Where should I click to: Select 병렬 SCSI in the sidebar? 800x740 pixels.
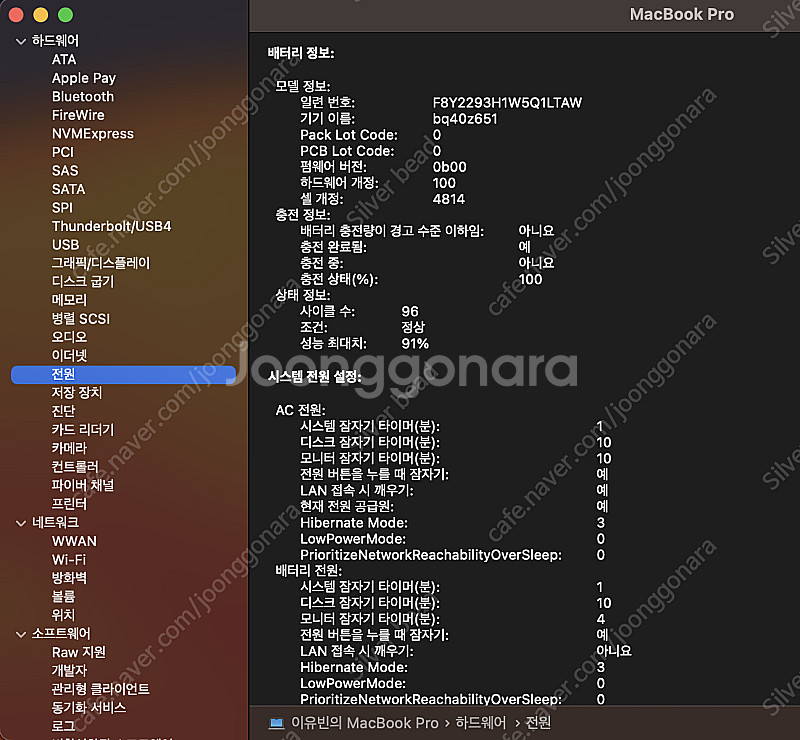pos(81,319)
